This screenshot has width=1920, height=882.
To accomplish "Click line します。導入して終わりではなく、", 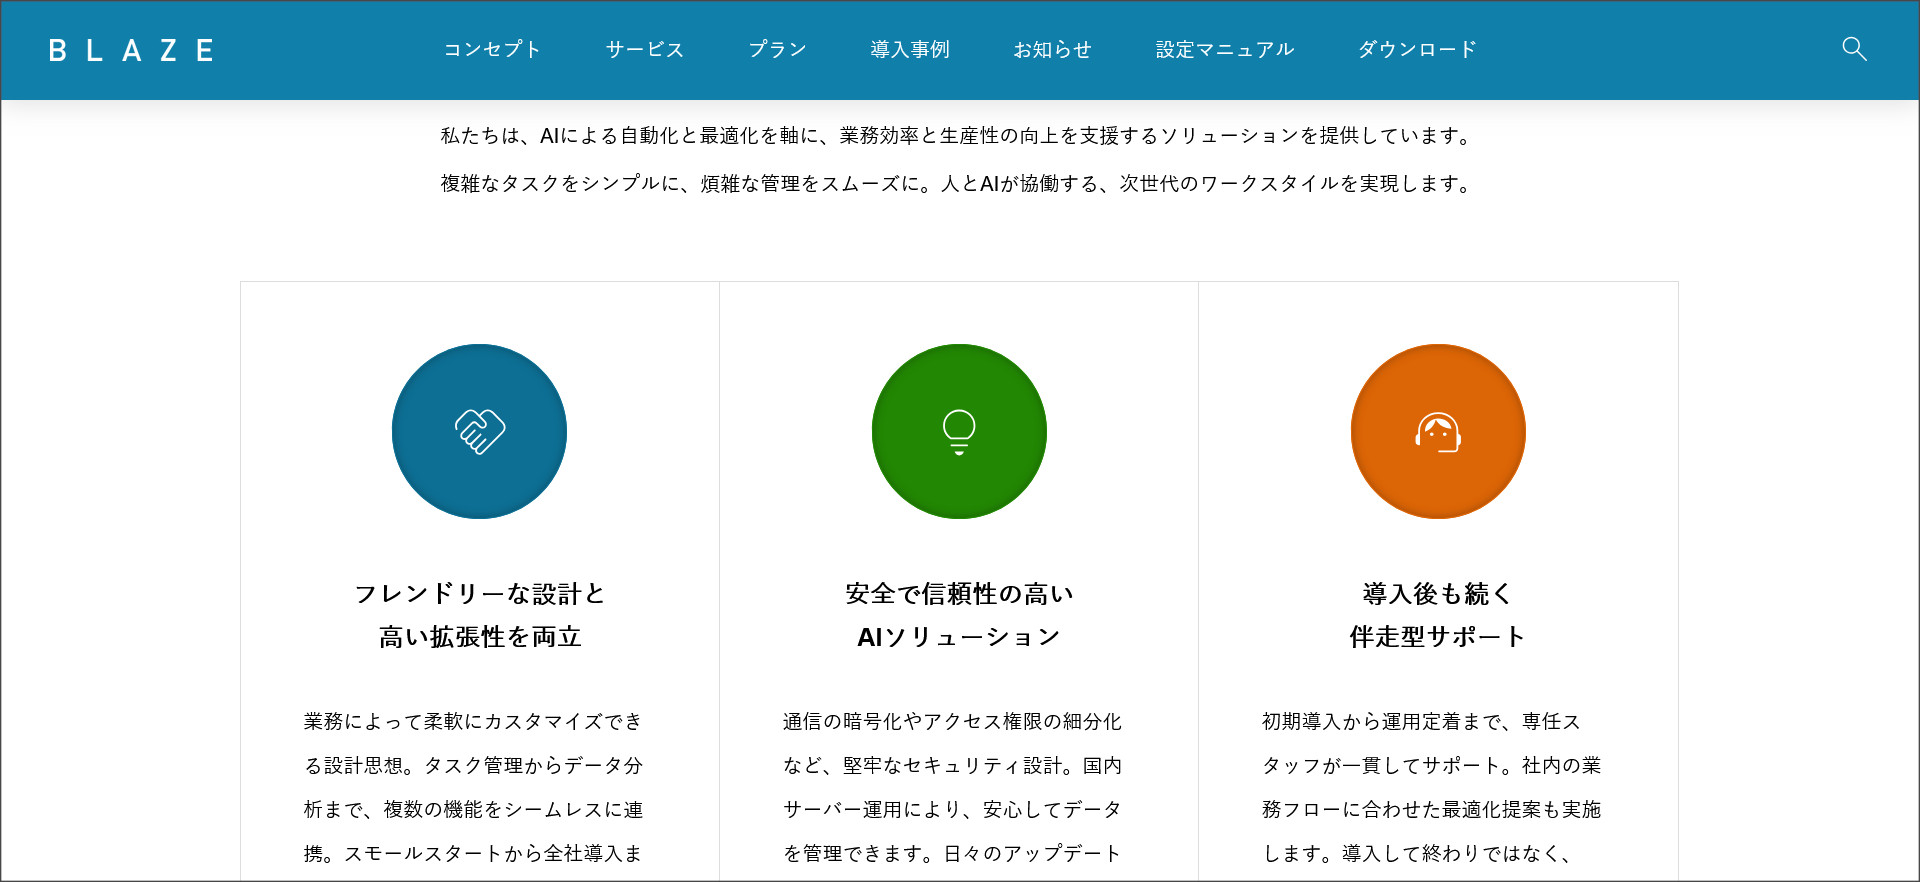I will click(x=1416, y=853).
